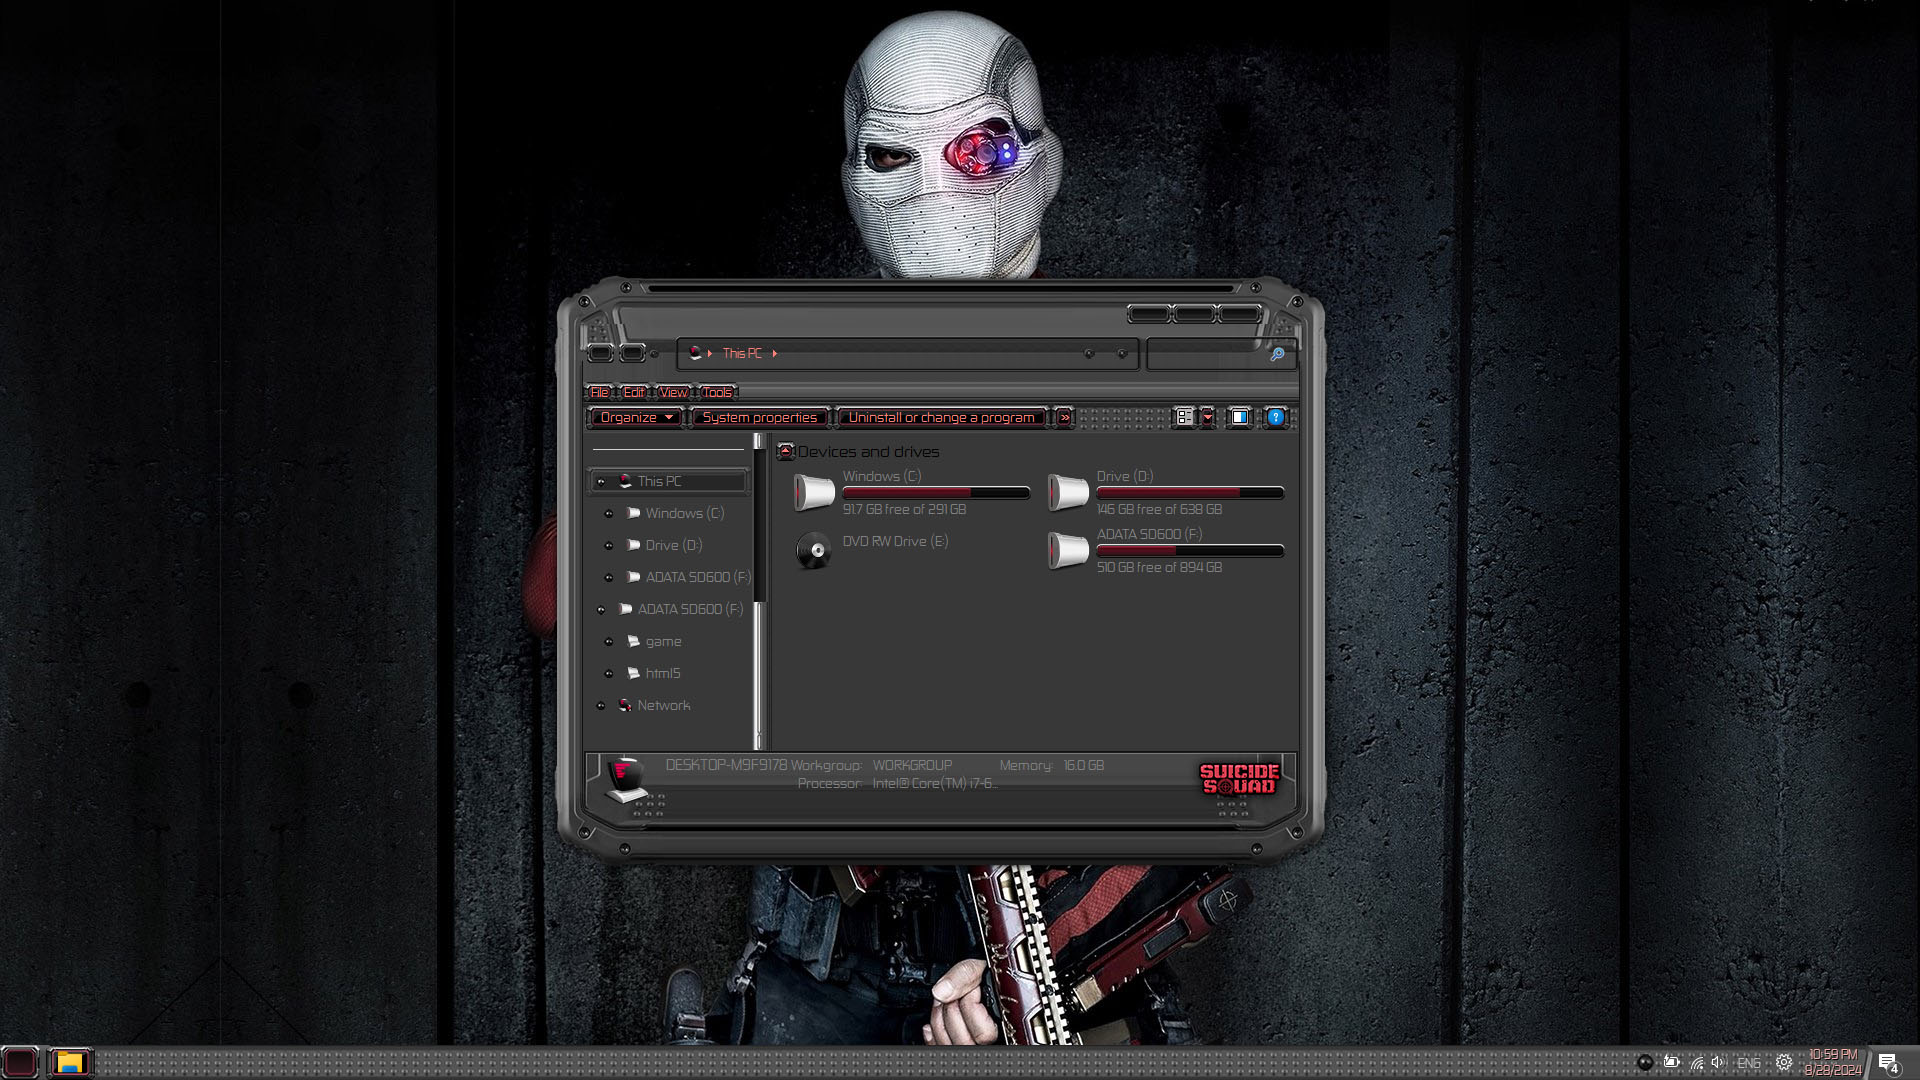Click Uninstall or change a program
This screenshot has width=1920, height=1080.
click(x=941, y=418)
